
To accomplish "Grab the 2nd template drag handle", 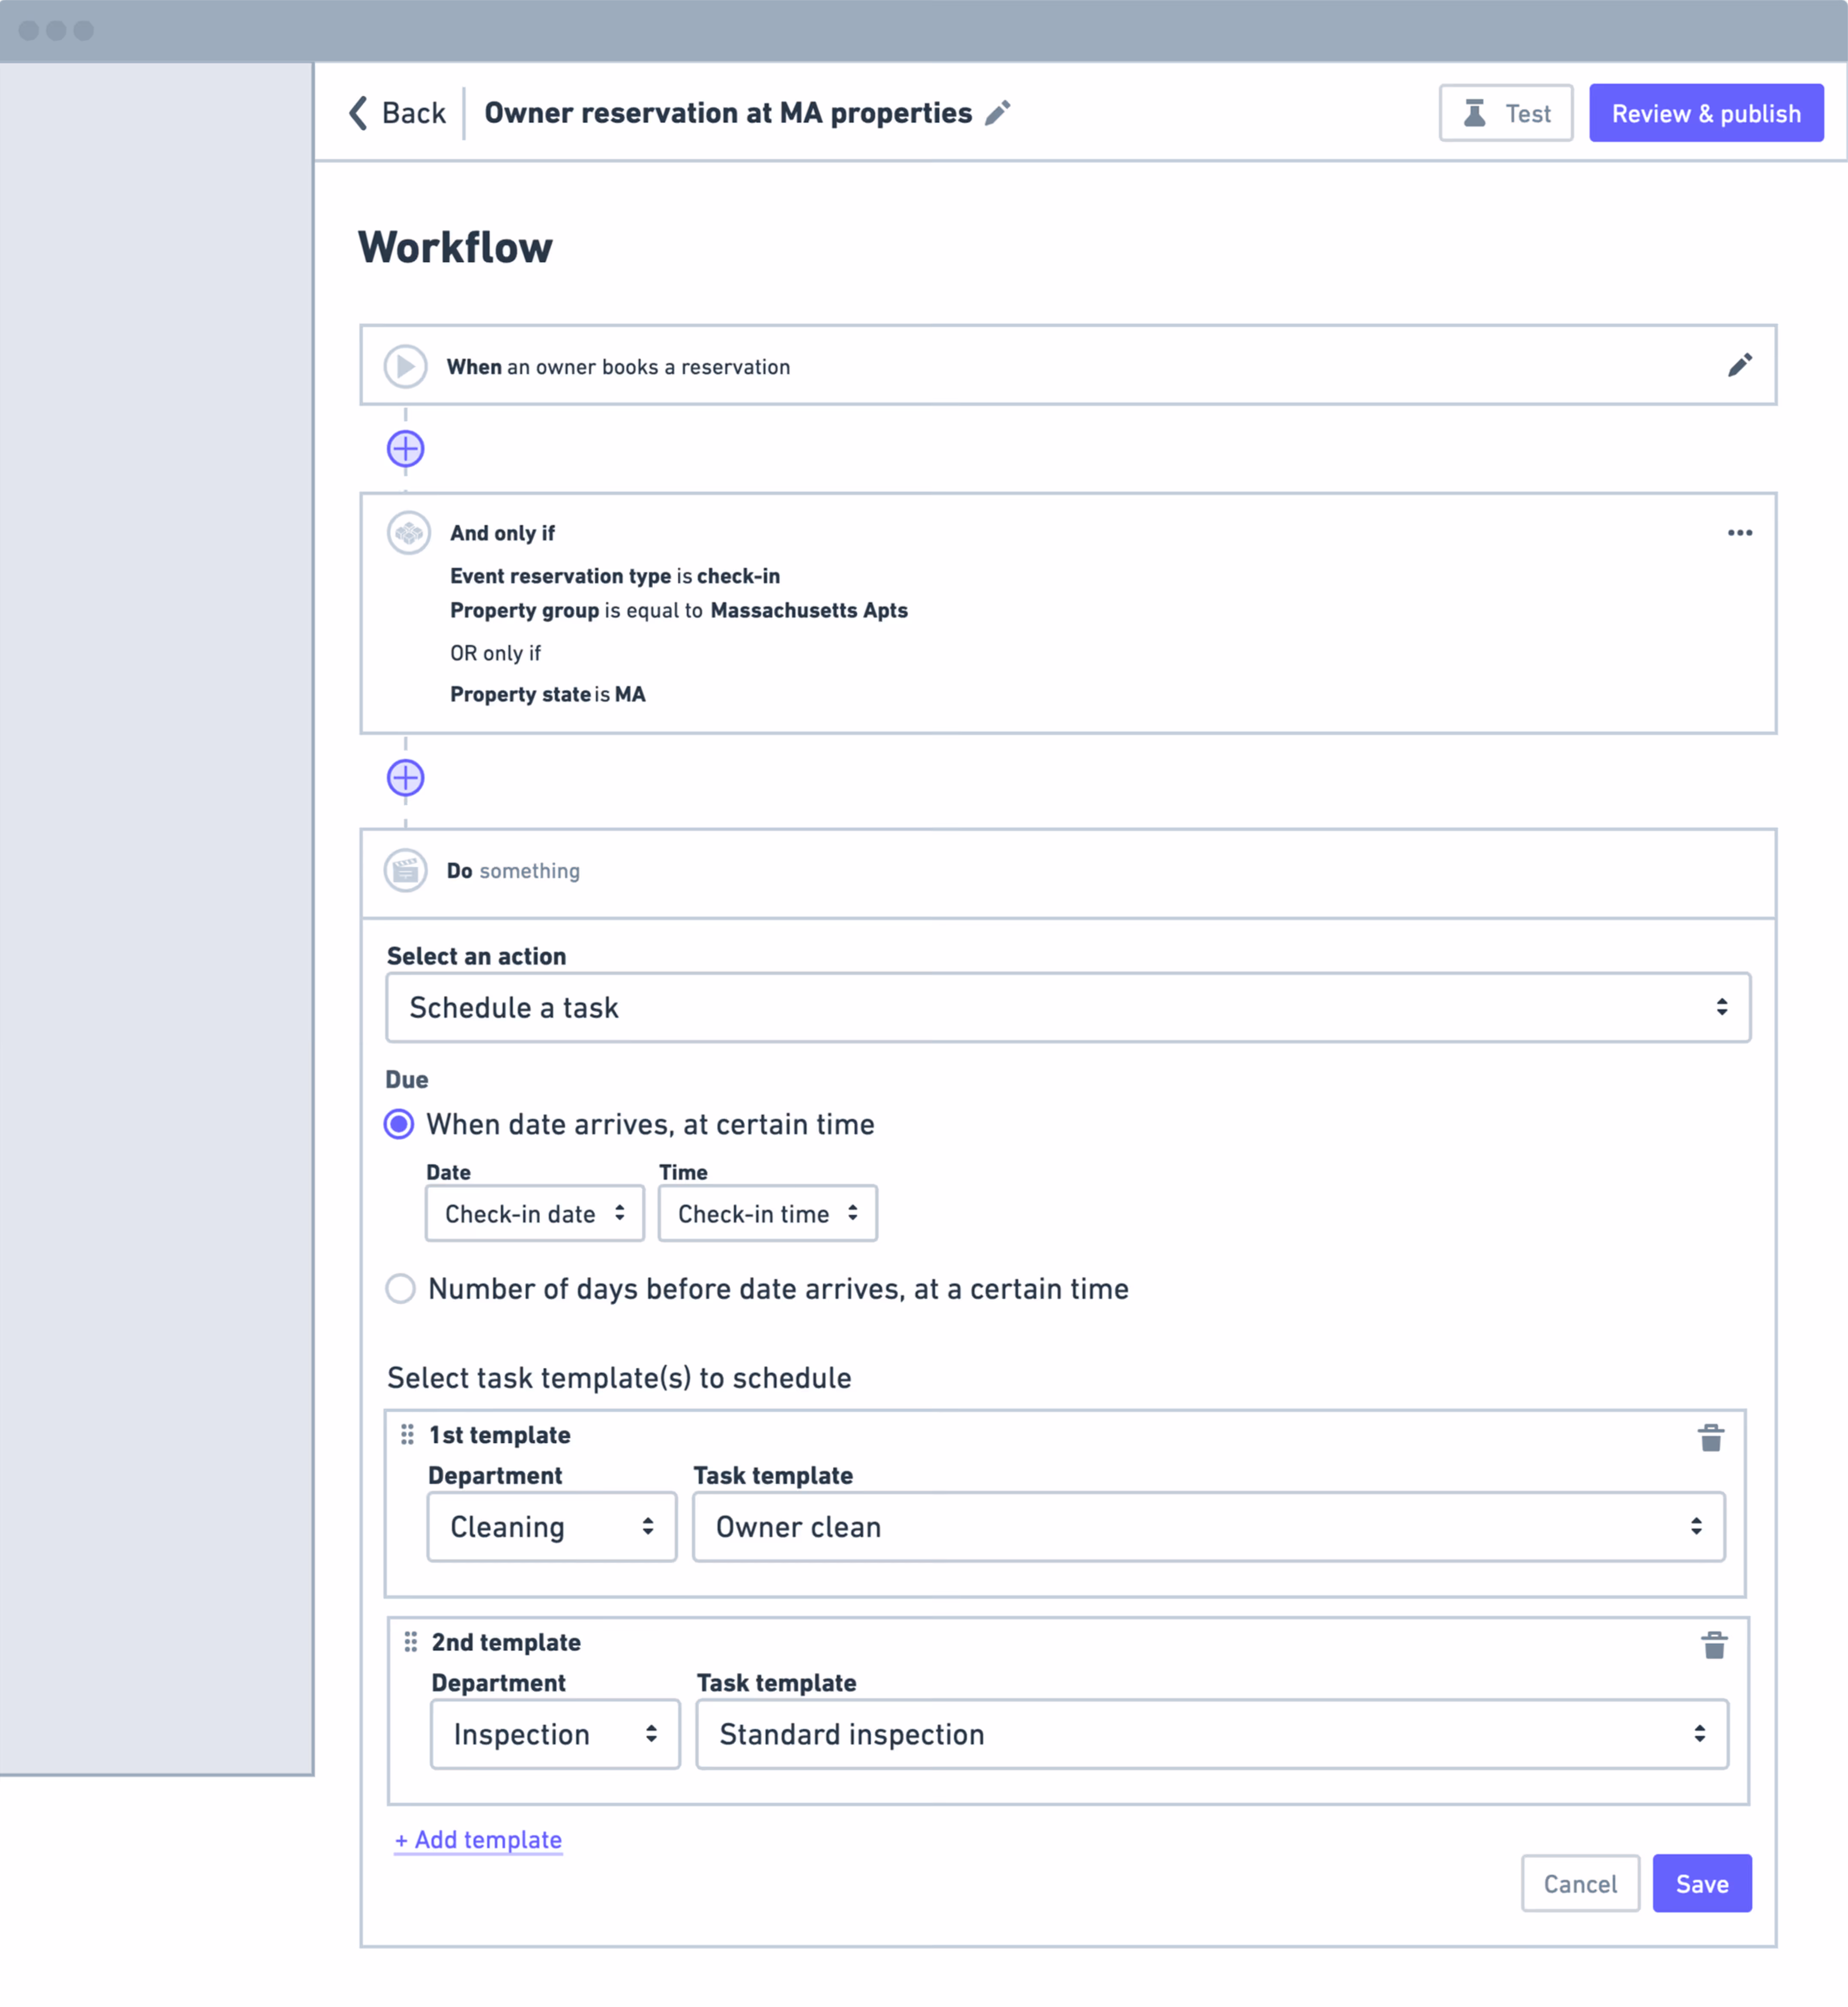I will pos(410,1641).
